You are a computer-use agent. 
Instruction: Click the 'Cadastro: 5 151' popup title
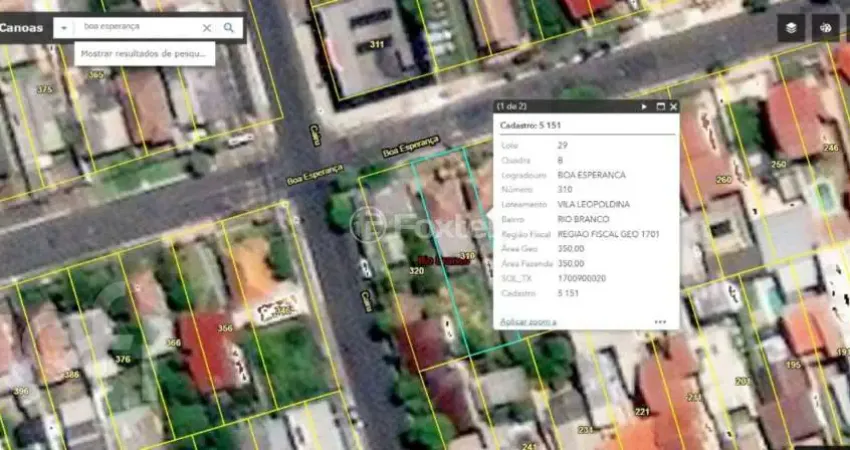[530, 126]
